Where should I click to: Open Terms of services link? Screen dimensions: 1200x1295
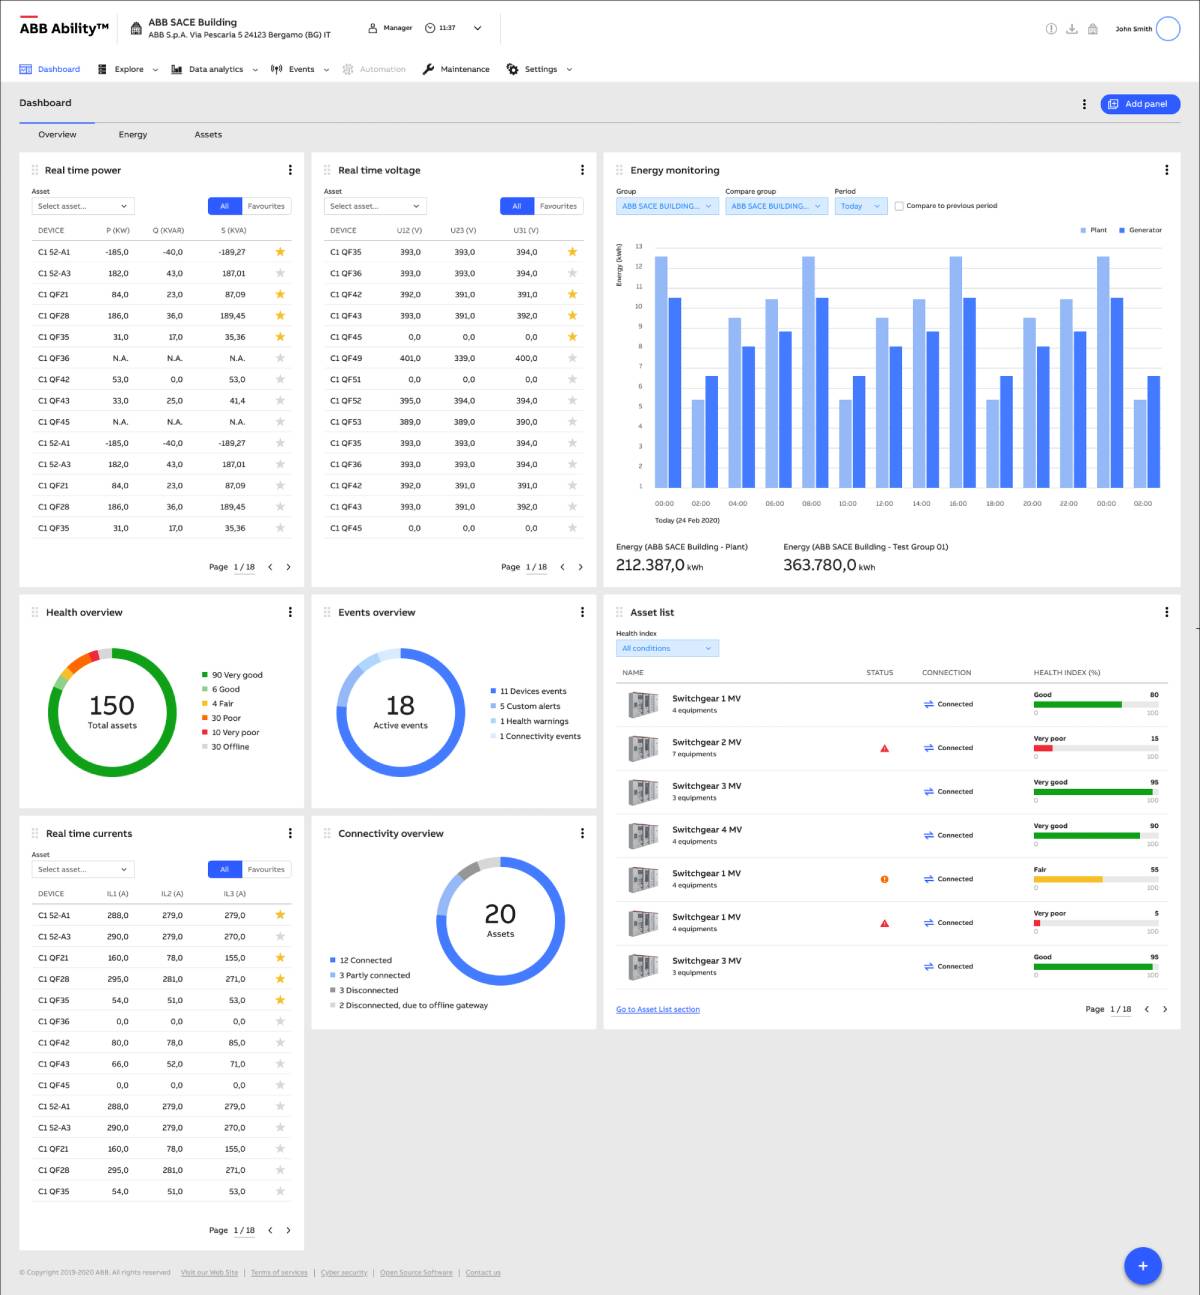(279, 1273)
